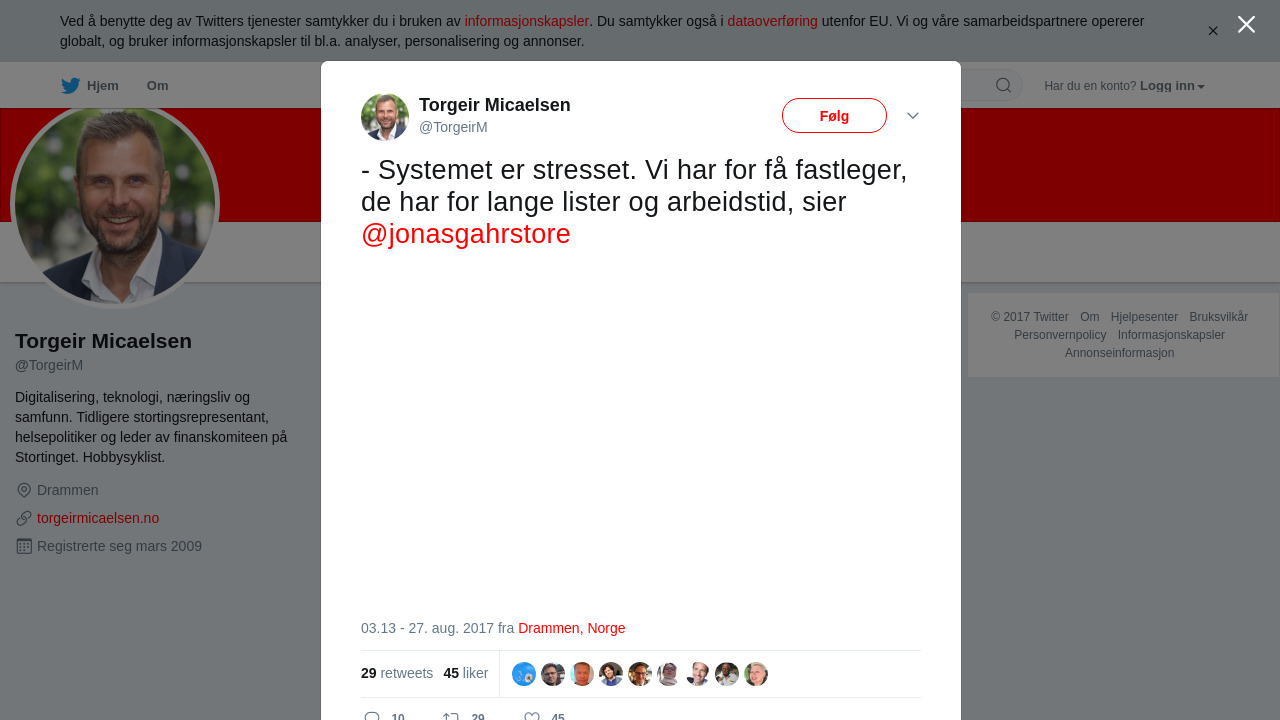
Task: Open the Om menu item
Action: 157,86
